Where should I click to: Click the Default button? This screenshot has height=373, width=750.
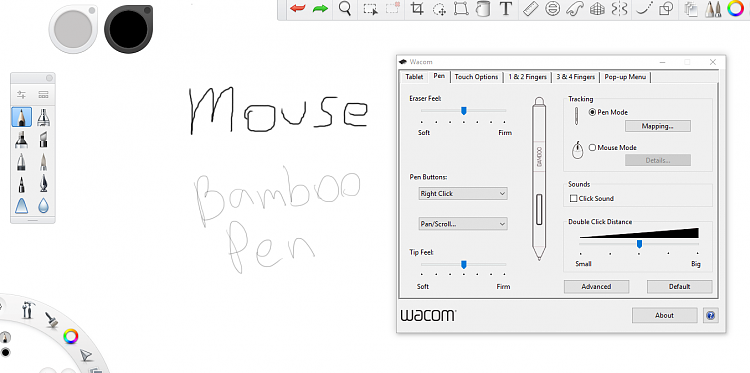pyautogui.click(x=680, y=287)
